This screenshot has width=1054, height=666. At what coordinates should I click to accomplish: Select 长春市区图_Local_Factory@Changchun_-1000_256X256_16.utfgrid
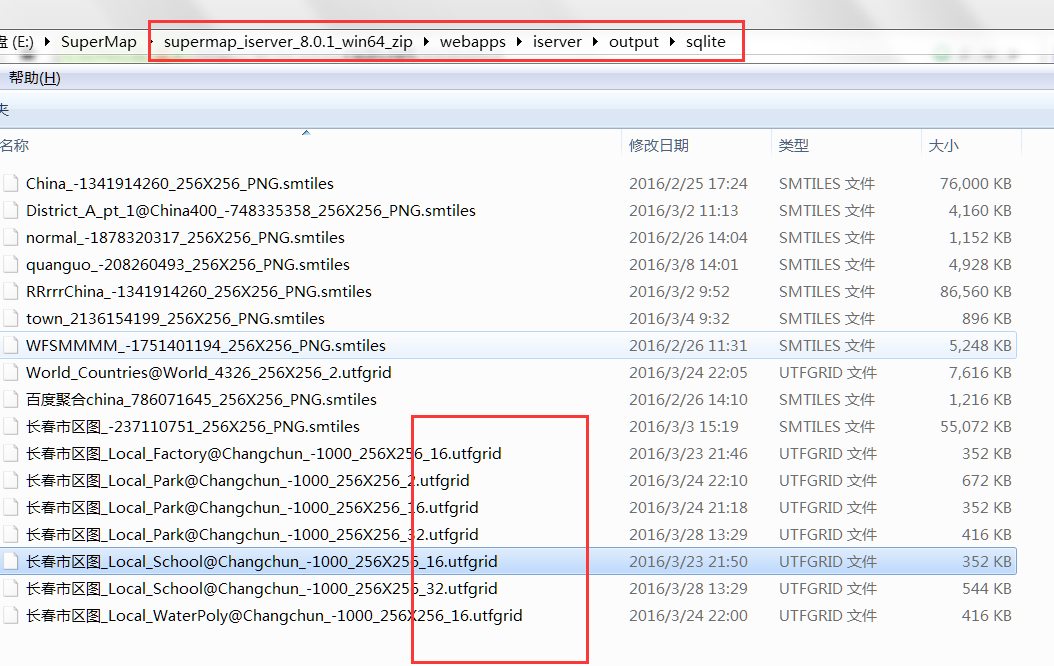point(264,453)
